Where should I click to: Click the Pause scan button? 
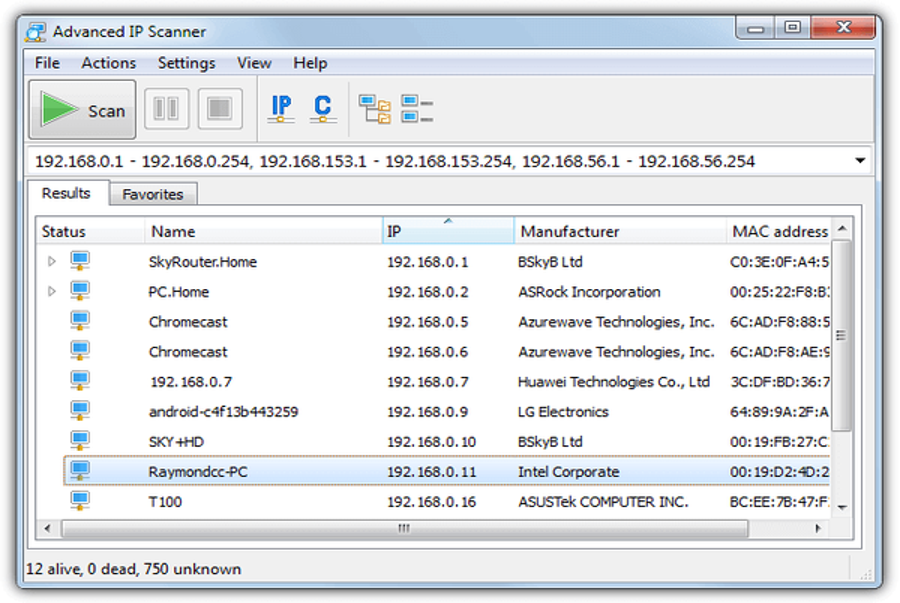(x=166, y=108)
